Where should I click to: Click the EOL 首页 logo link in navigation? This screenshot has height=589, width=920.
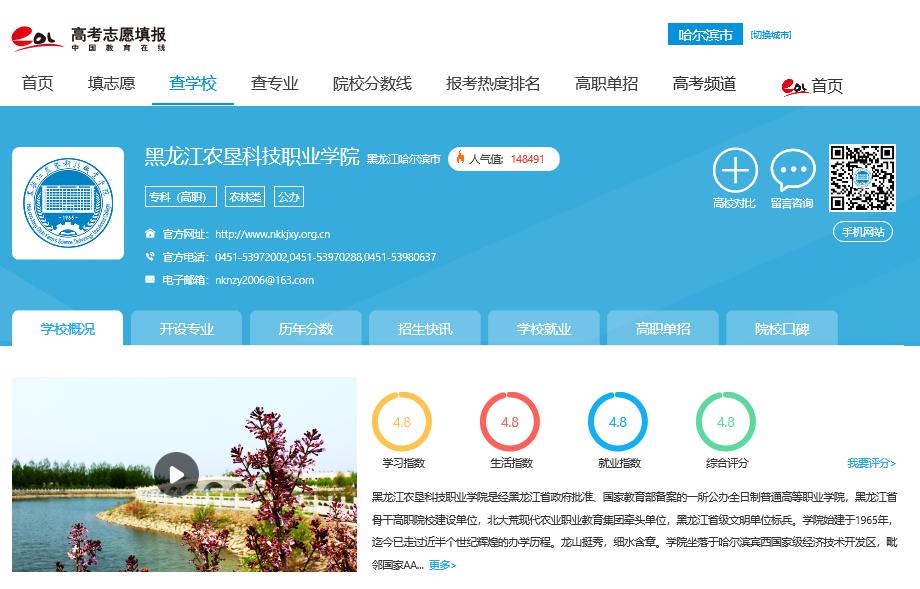point(812,86)
